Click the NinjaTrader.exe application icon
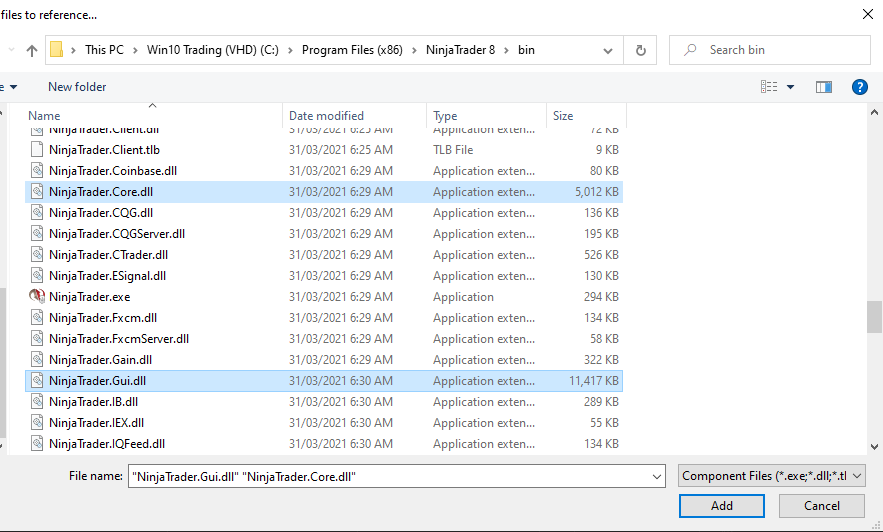Image resolution: width=883 pixels, height=532 pixels. click(x=37, y=297)
